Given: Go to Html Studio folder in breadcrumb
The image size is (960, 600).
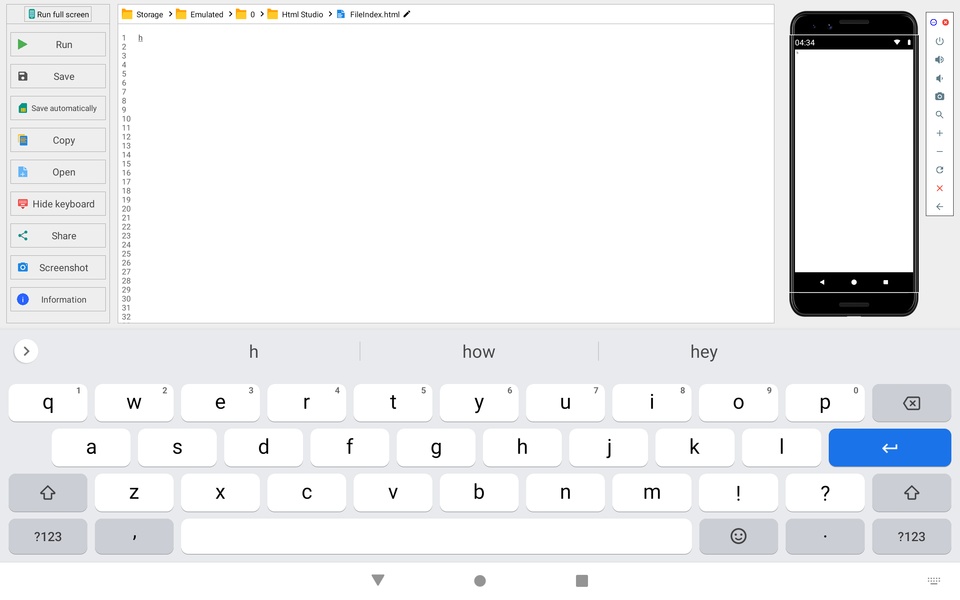Looking at the screenshot, I should (x=295, y=14).
